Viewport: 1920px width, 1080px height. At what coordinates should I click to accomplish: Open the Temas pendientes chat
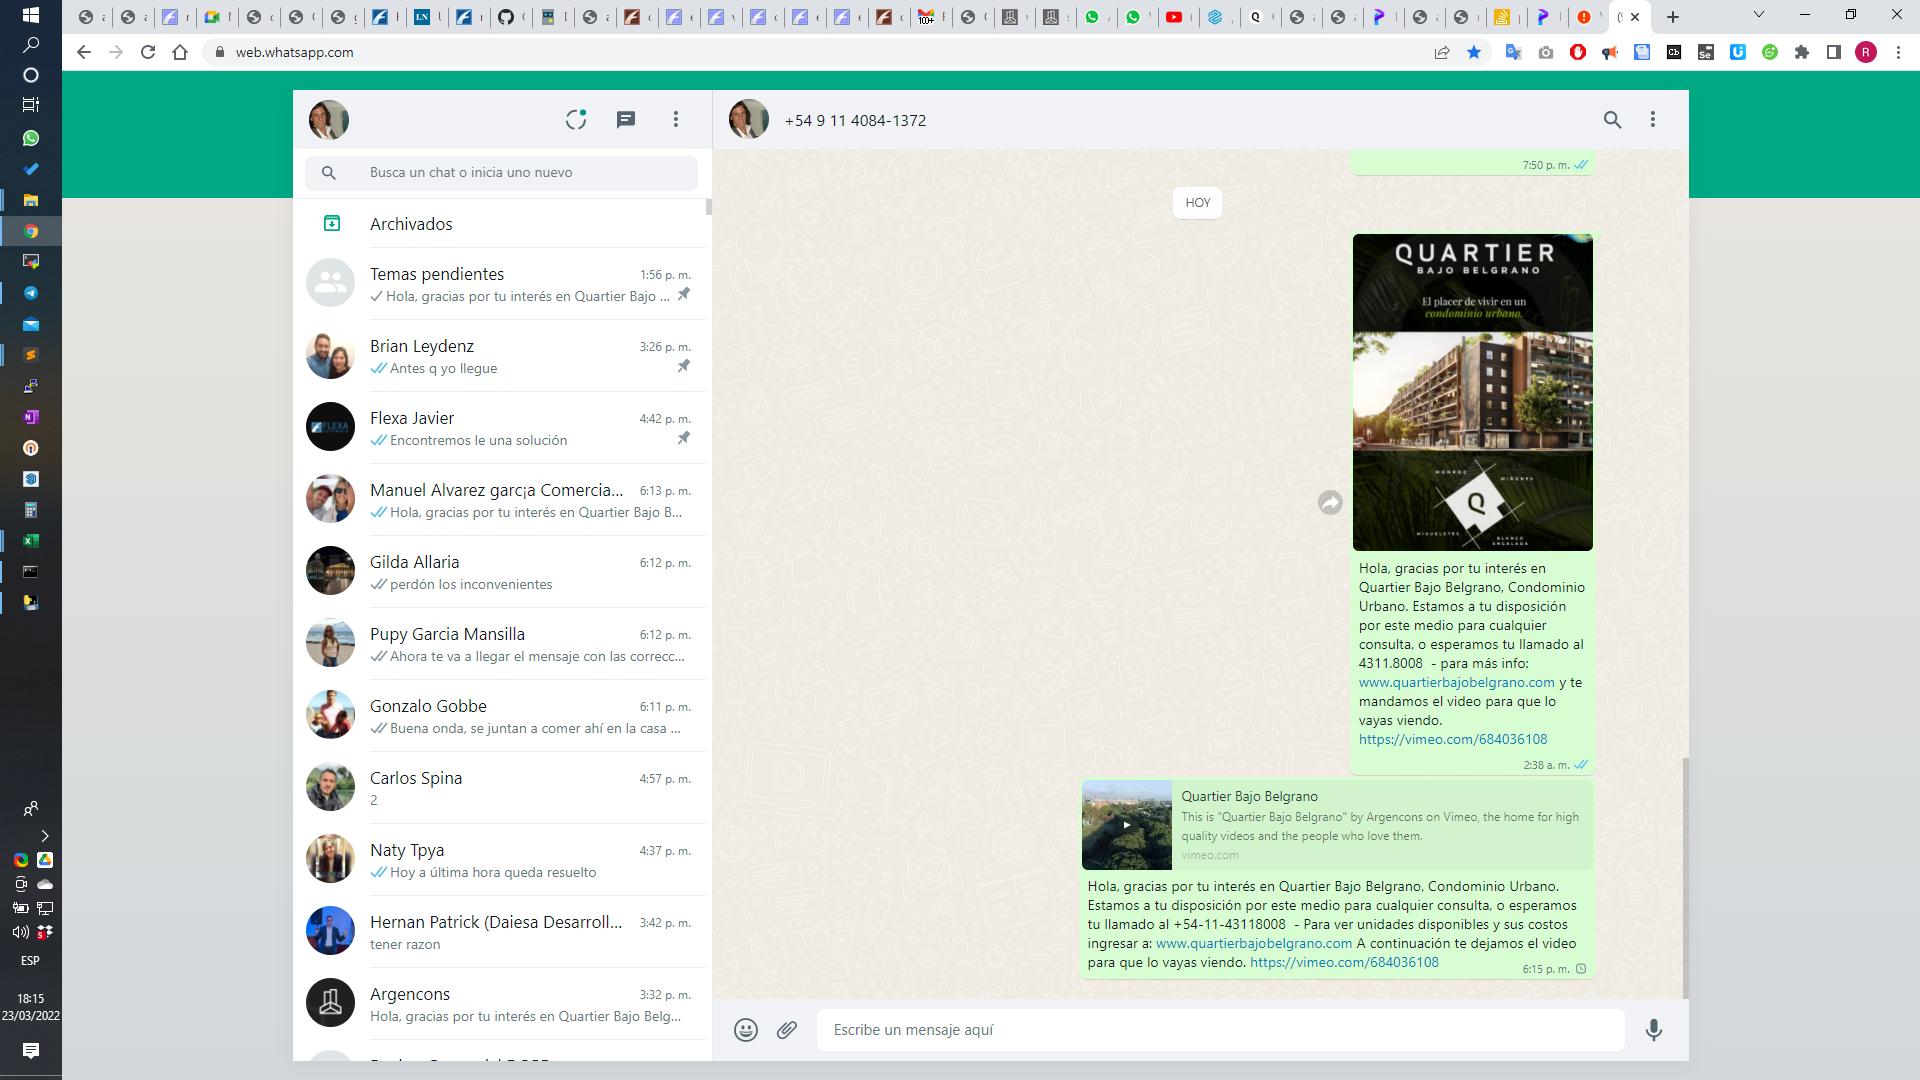(500, 284)
